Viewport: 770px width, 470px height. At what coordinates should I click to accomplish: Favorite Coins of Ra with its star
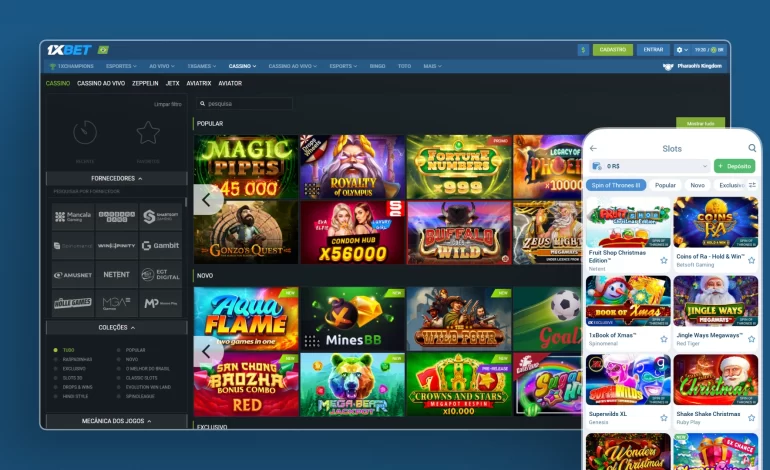pos(751,260)
